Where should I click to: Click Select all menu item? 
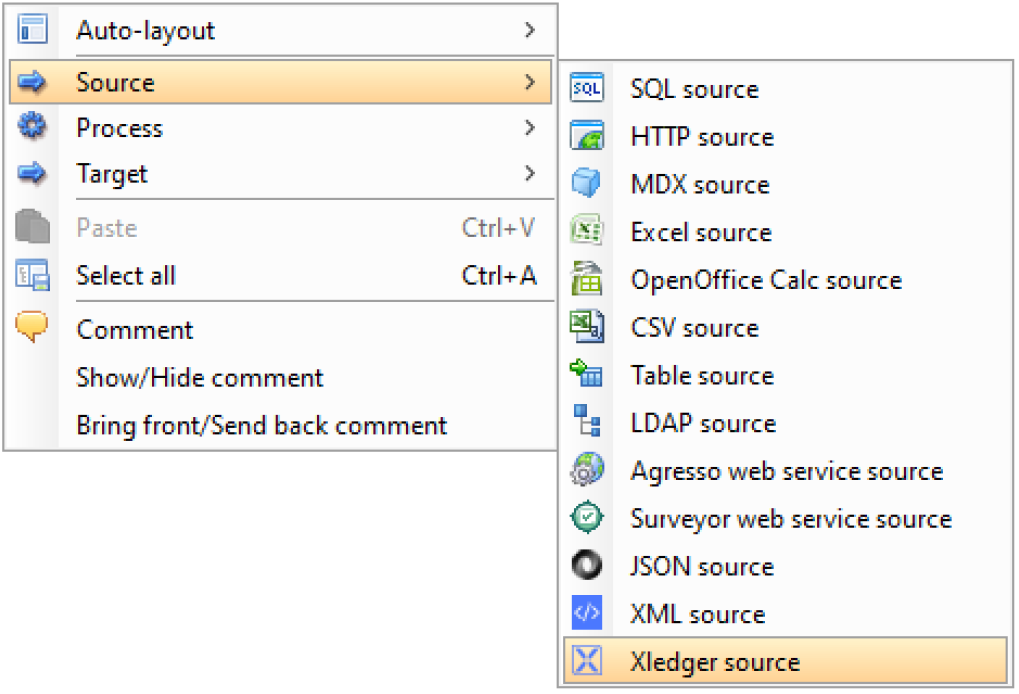[x=126, y=276]
